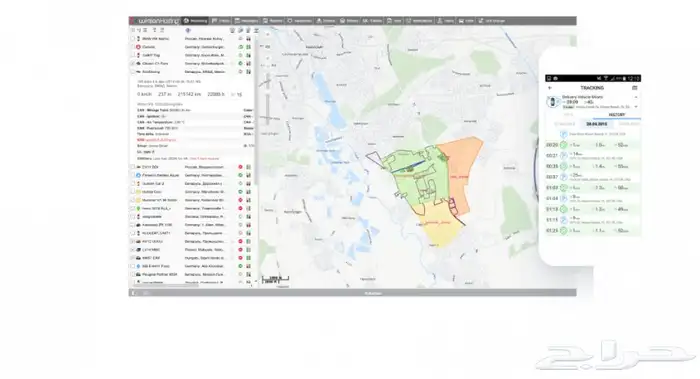The height and width of the screenshot is (379, 700).
Task: Expand the Delivery Vehicle dropdown chevron
Action: 636,97
